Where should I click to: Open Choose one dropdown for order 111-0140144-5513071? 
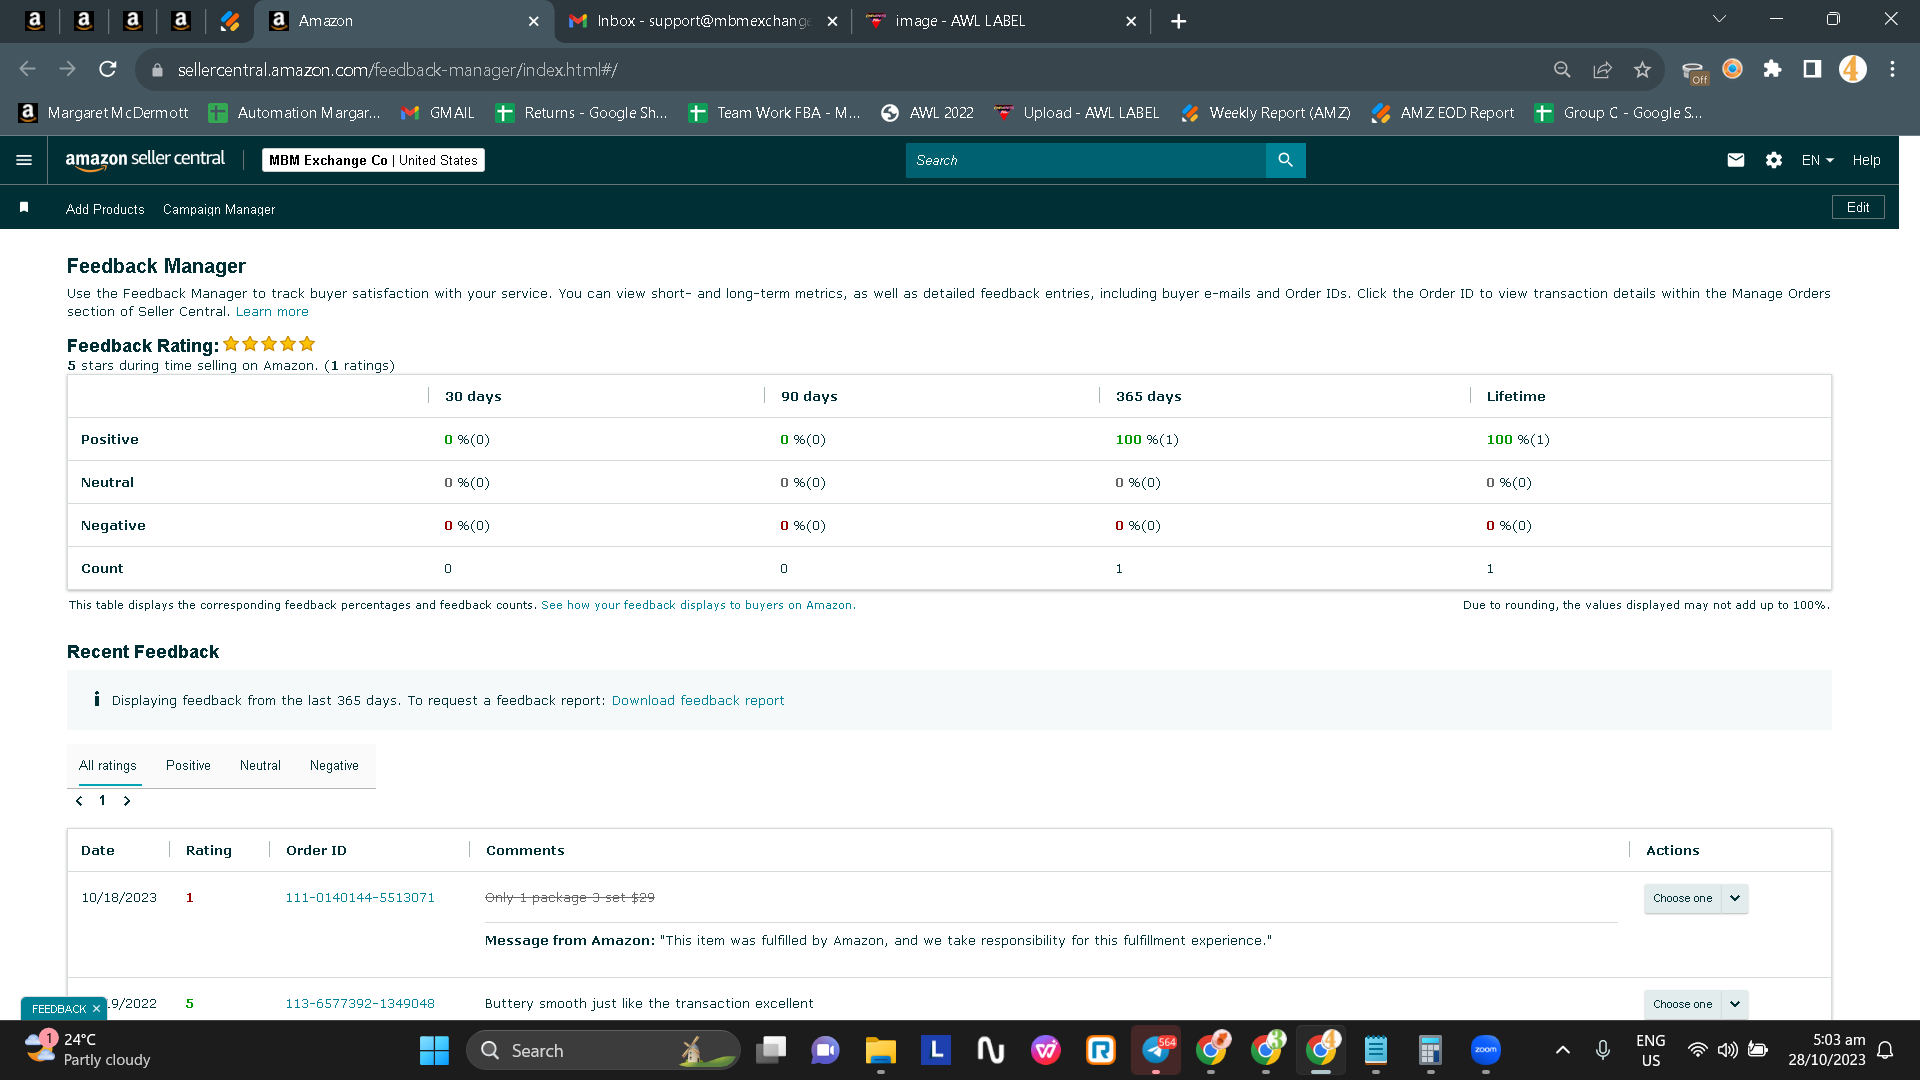click(1696, 898)
